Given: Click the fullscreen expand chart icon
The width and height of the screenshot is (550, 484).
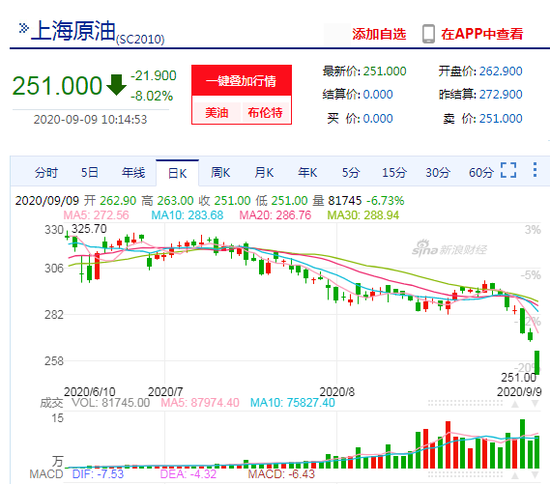Looking at the screenshot, I should (508, 170).
